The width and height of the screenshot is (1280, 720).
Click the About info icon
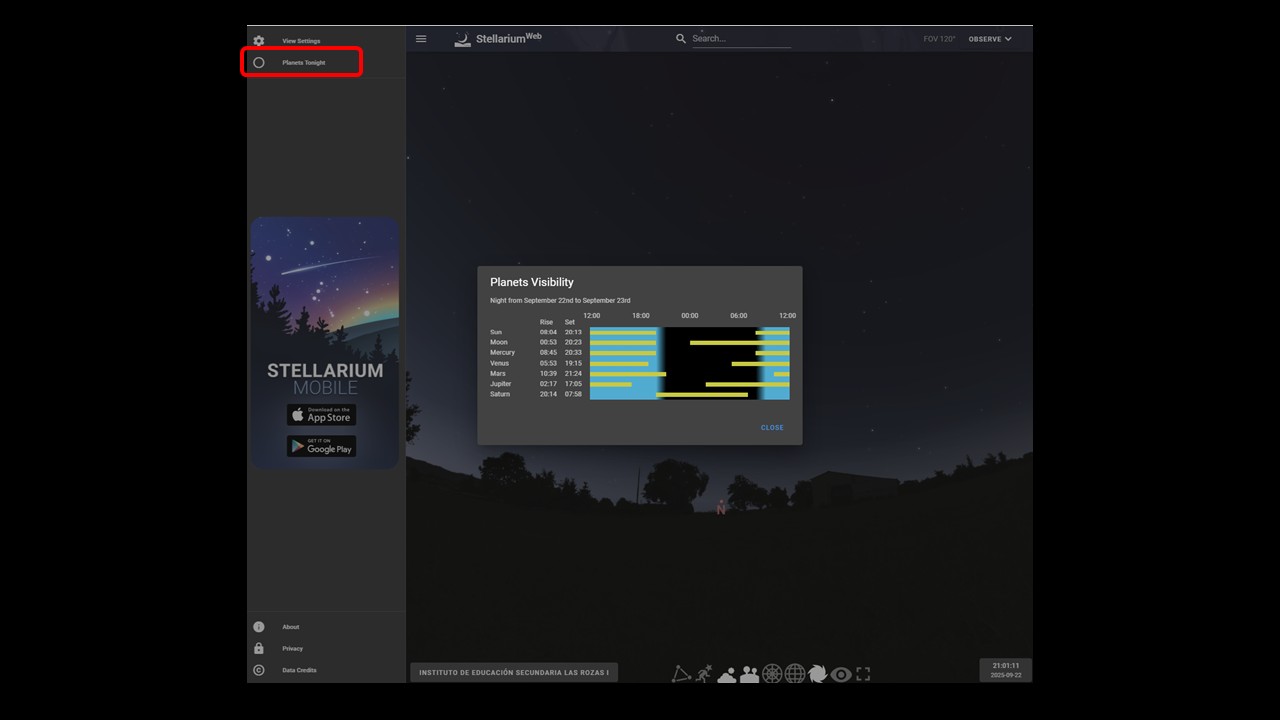[x=259, y=627]
